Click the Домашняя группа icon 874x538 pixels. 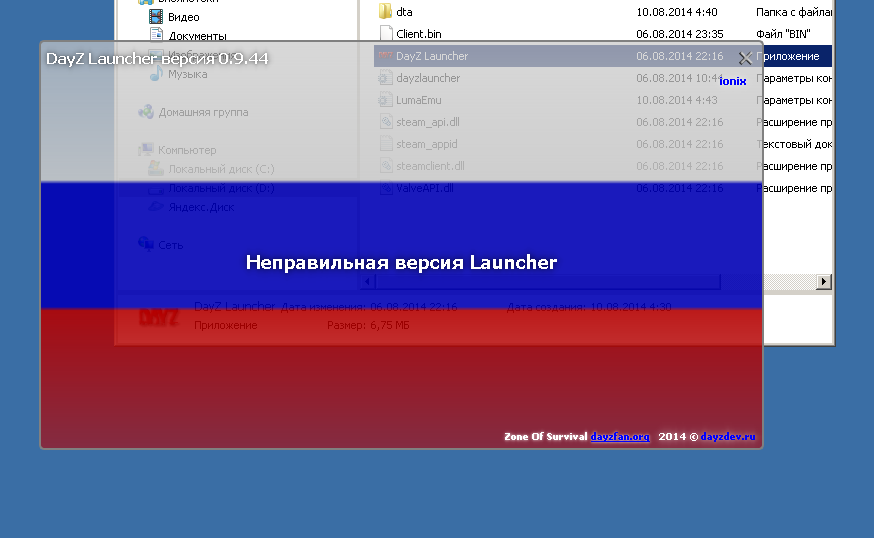(146, 112)
